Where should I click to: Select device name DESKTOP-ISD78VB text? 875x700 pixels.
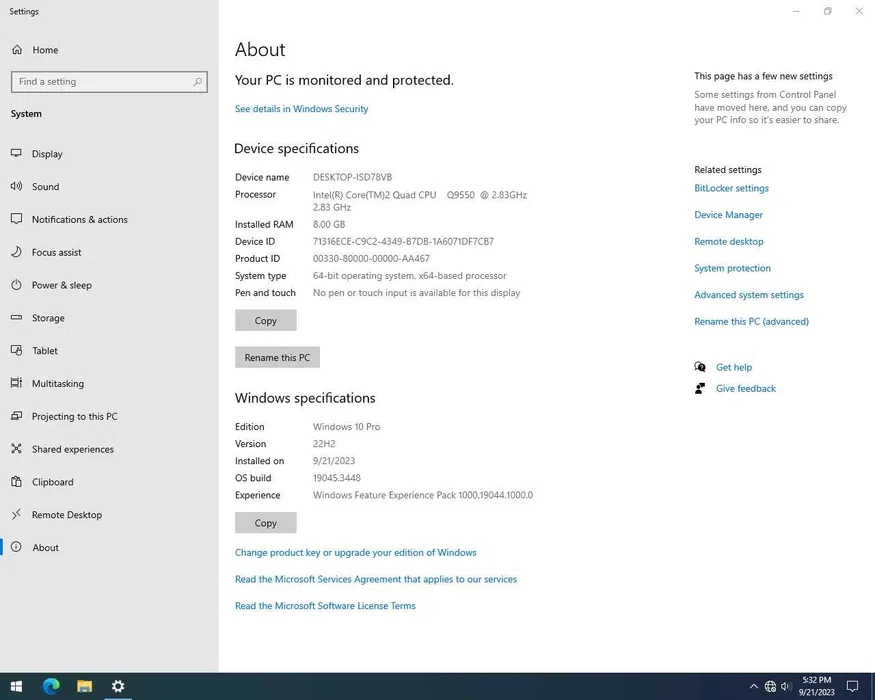[352, 177]
